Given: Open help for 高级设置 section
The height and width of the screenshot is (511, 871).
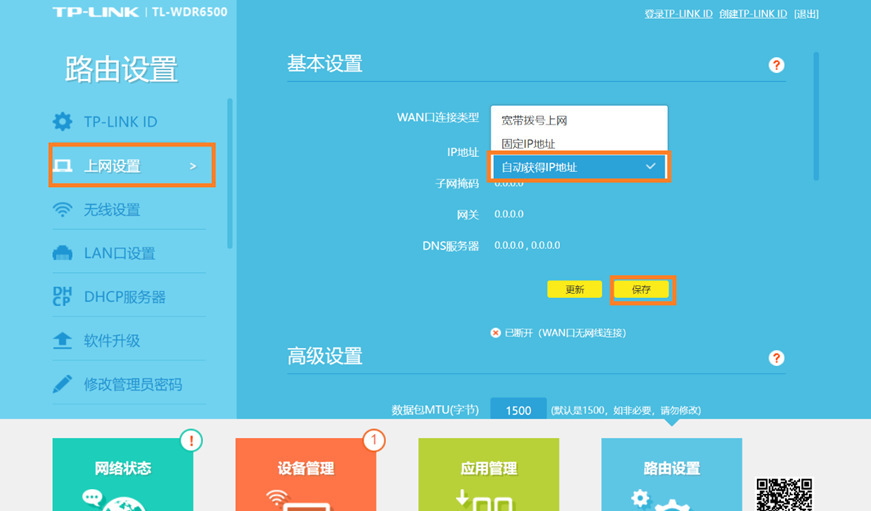Looking at the screenshot, I should (x=776, y=358).
